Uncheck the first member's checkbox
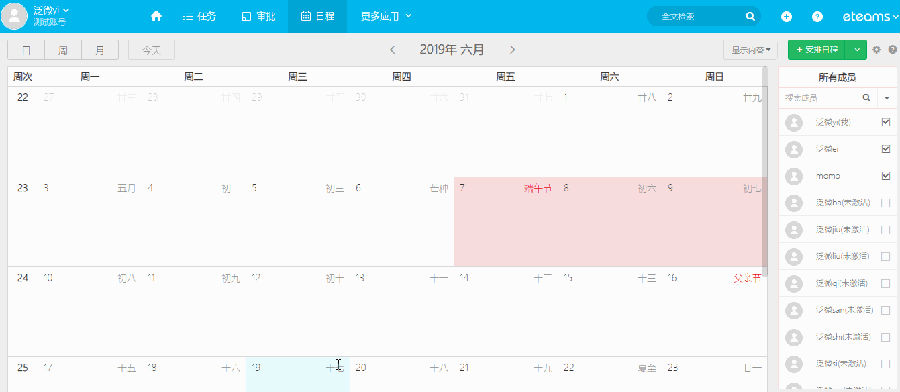Screen dimensions: 900x392 [x=885, y=122]
